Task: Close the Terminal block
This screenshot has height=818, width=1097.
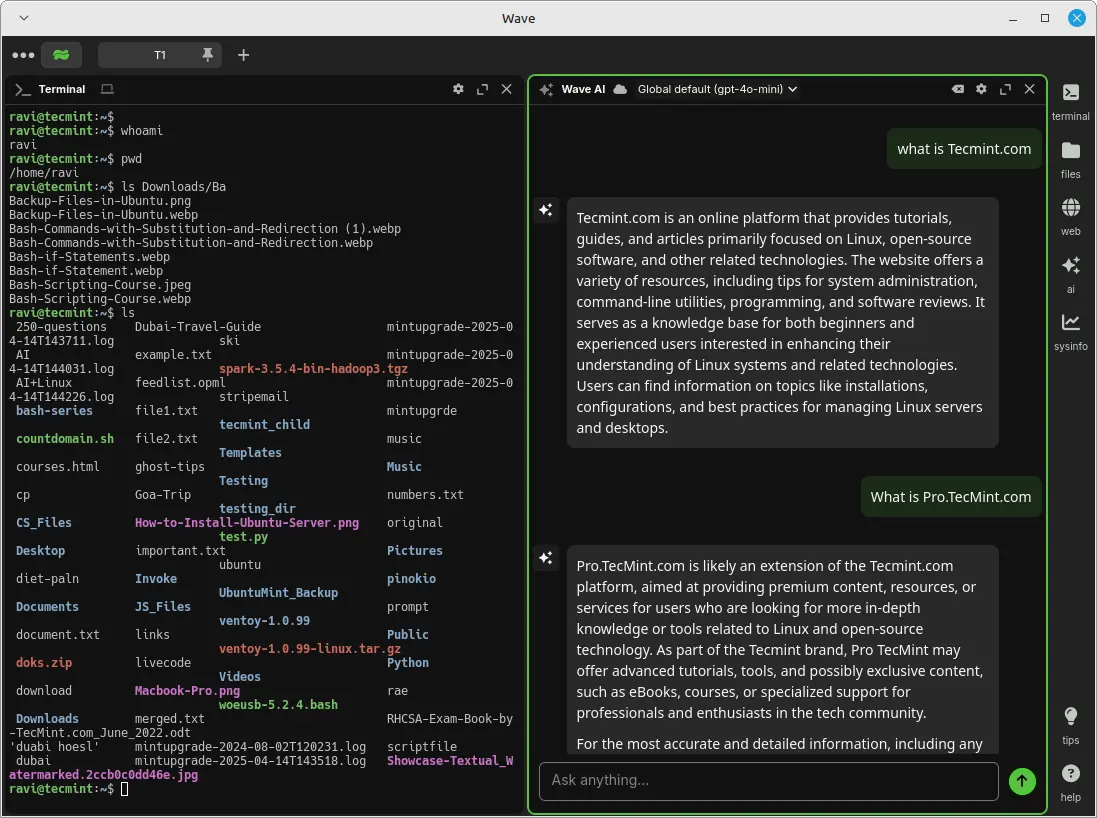Action: [507, 89]
